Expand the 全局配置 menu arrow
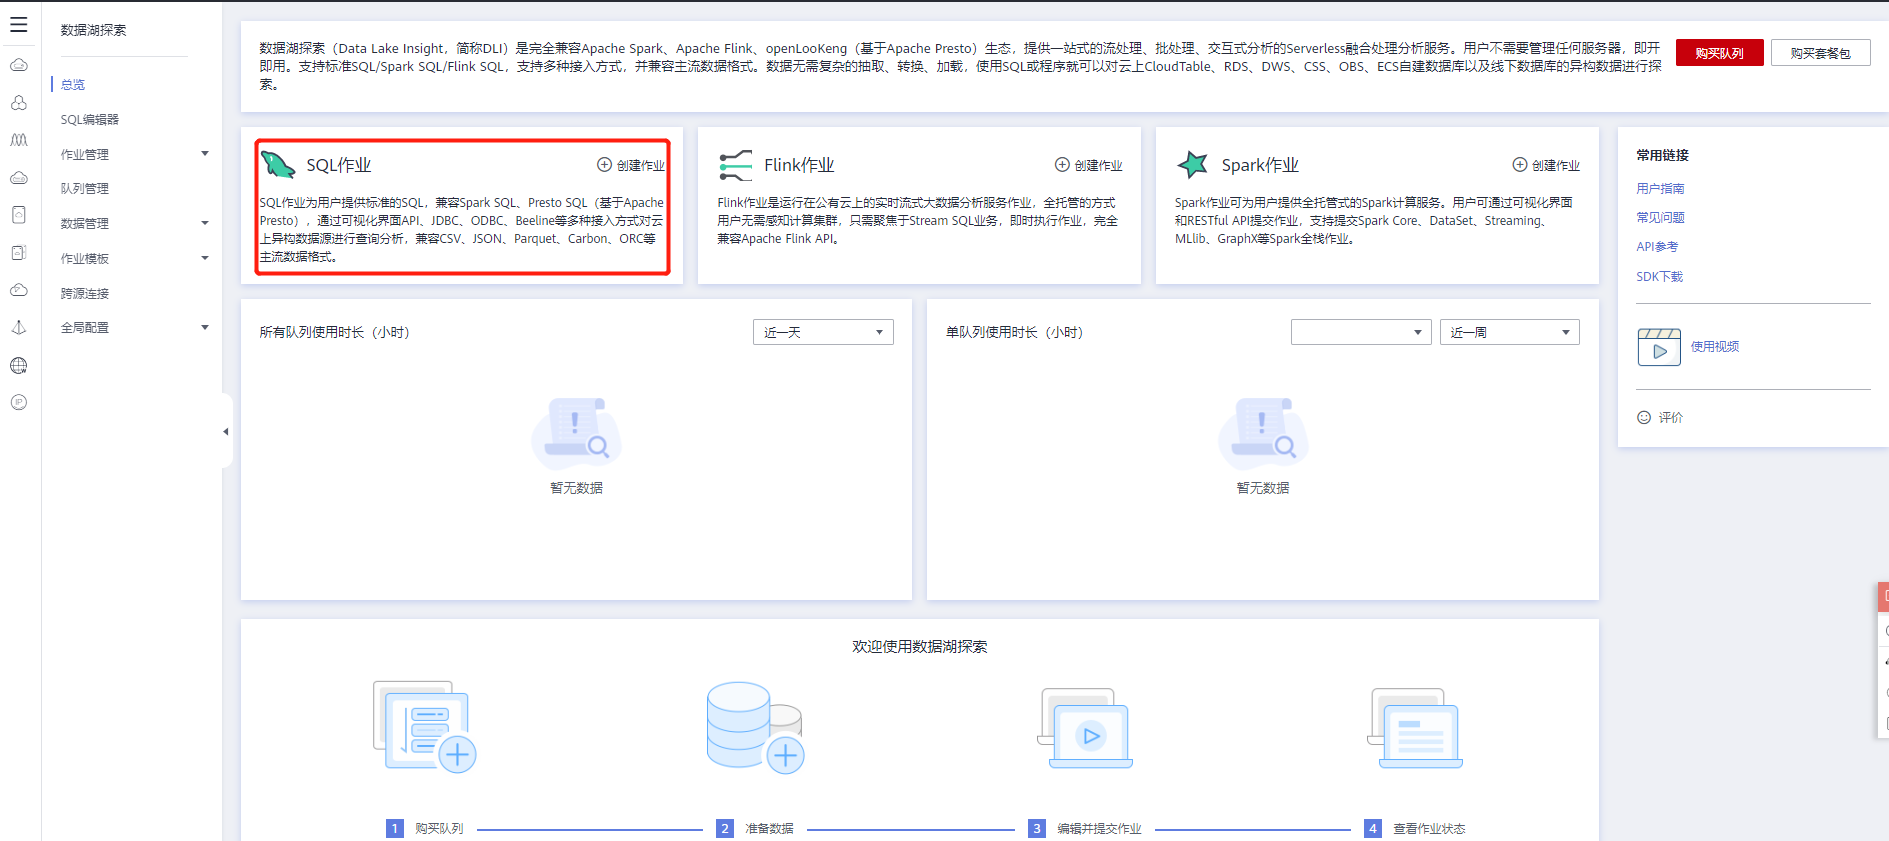This screenshot has width=1889, height=841. pyautogui.click(x=205, y=327)
